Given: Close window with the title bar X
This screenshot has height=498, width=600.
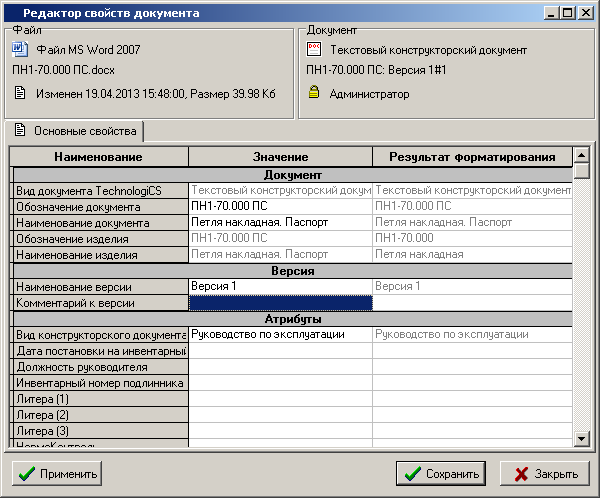Looking at the screenshot, I should [585, 13].
